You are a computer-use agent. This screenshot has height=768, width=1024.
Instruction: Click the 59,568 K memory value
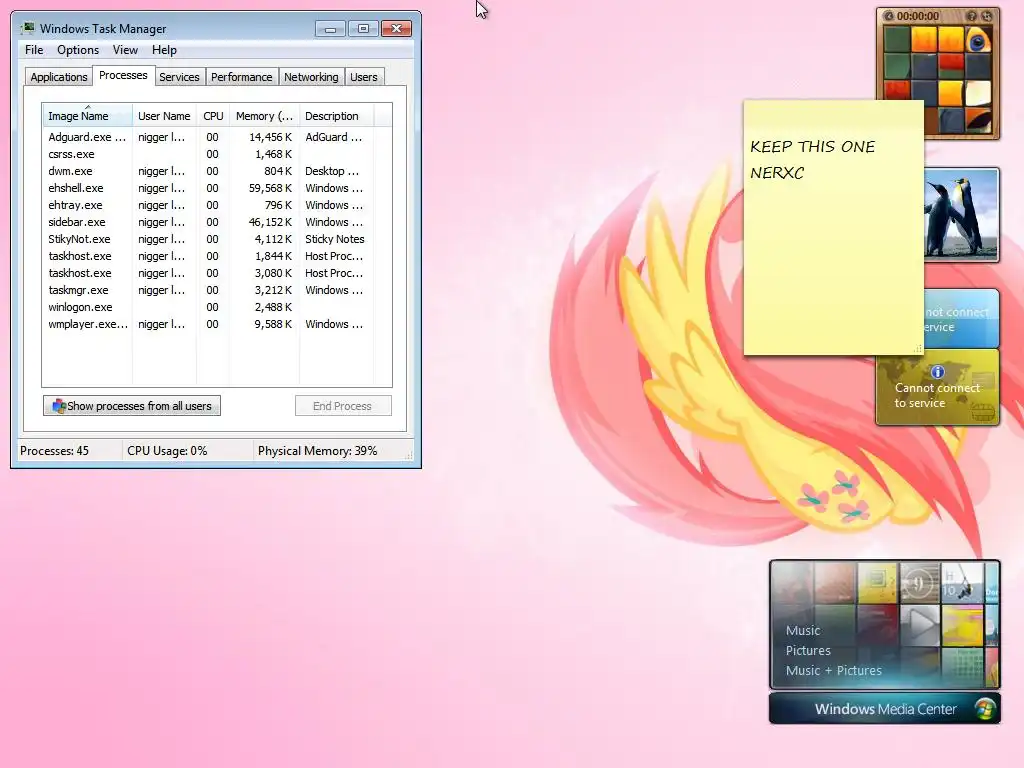coord(270,188)
